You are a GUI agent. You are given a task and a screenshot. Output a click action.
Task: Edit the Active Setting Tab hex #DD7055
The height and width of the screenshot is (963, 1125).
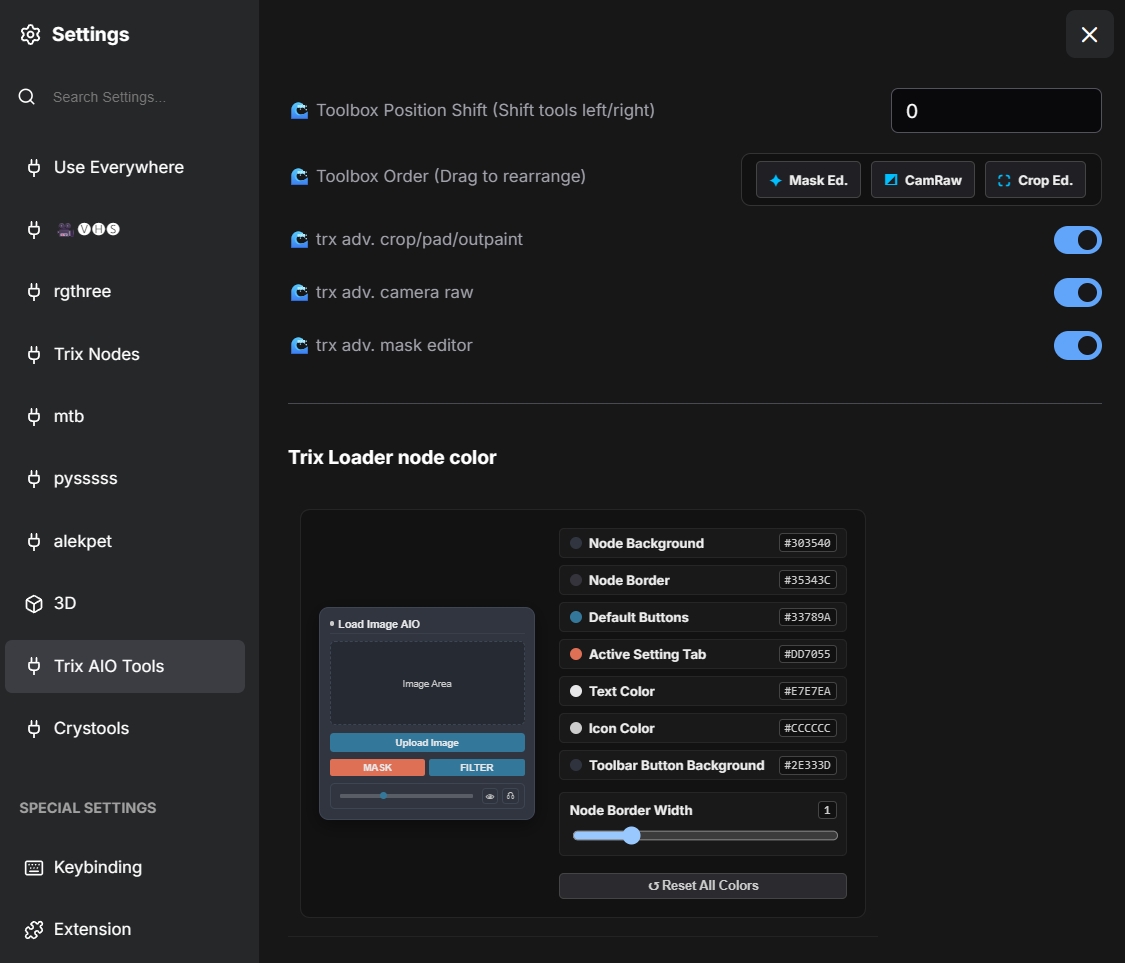807,654
